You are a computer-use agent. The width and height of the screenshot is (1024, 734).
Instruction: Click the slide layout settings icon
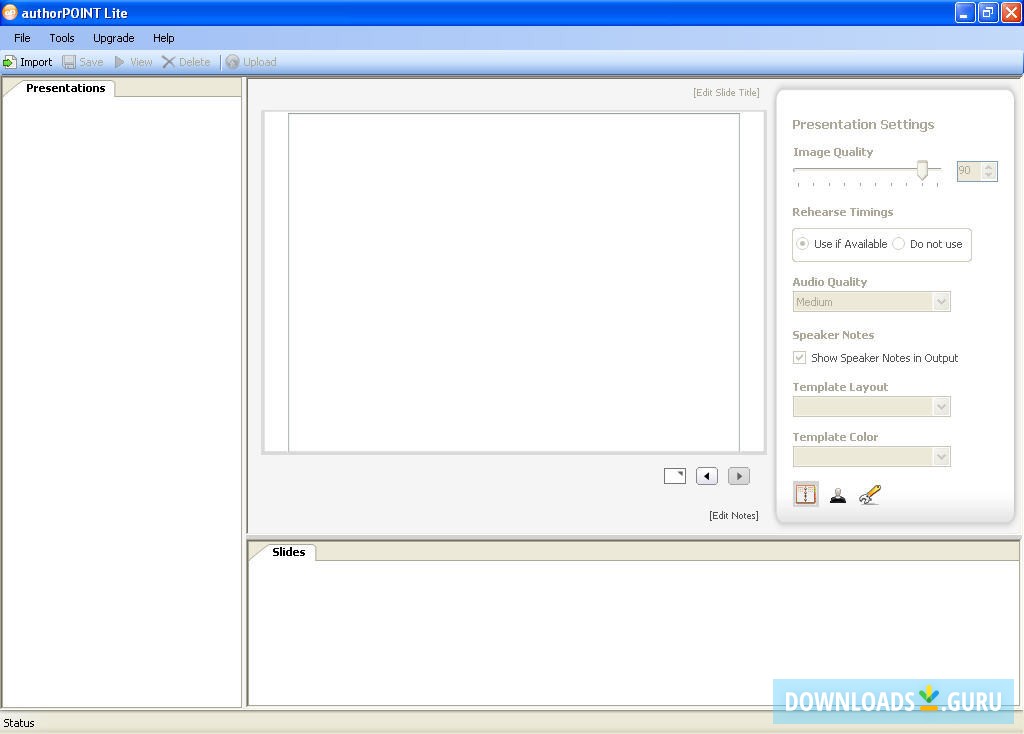pyautogui.click(x=805, y=493)
